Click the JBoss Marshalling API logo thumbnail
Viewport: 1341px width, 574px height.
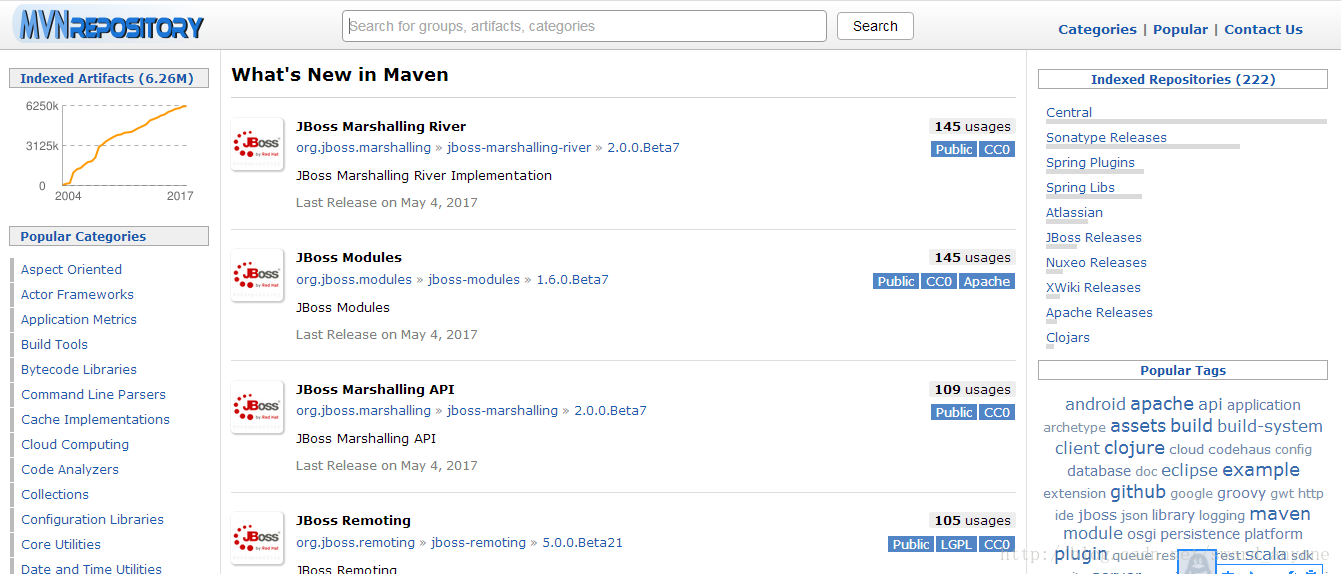(257, 407)
